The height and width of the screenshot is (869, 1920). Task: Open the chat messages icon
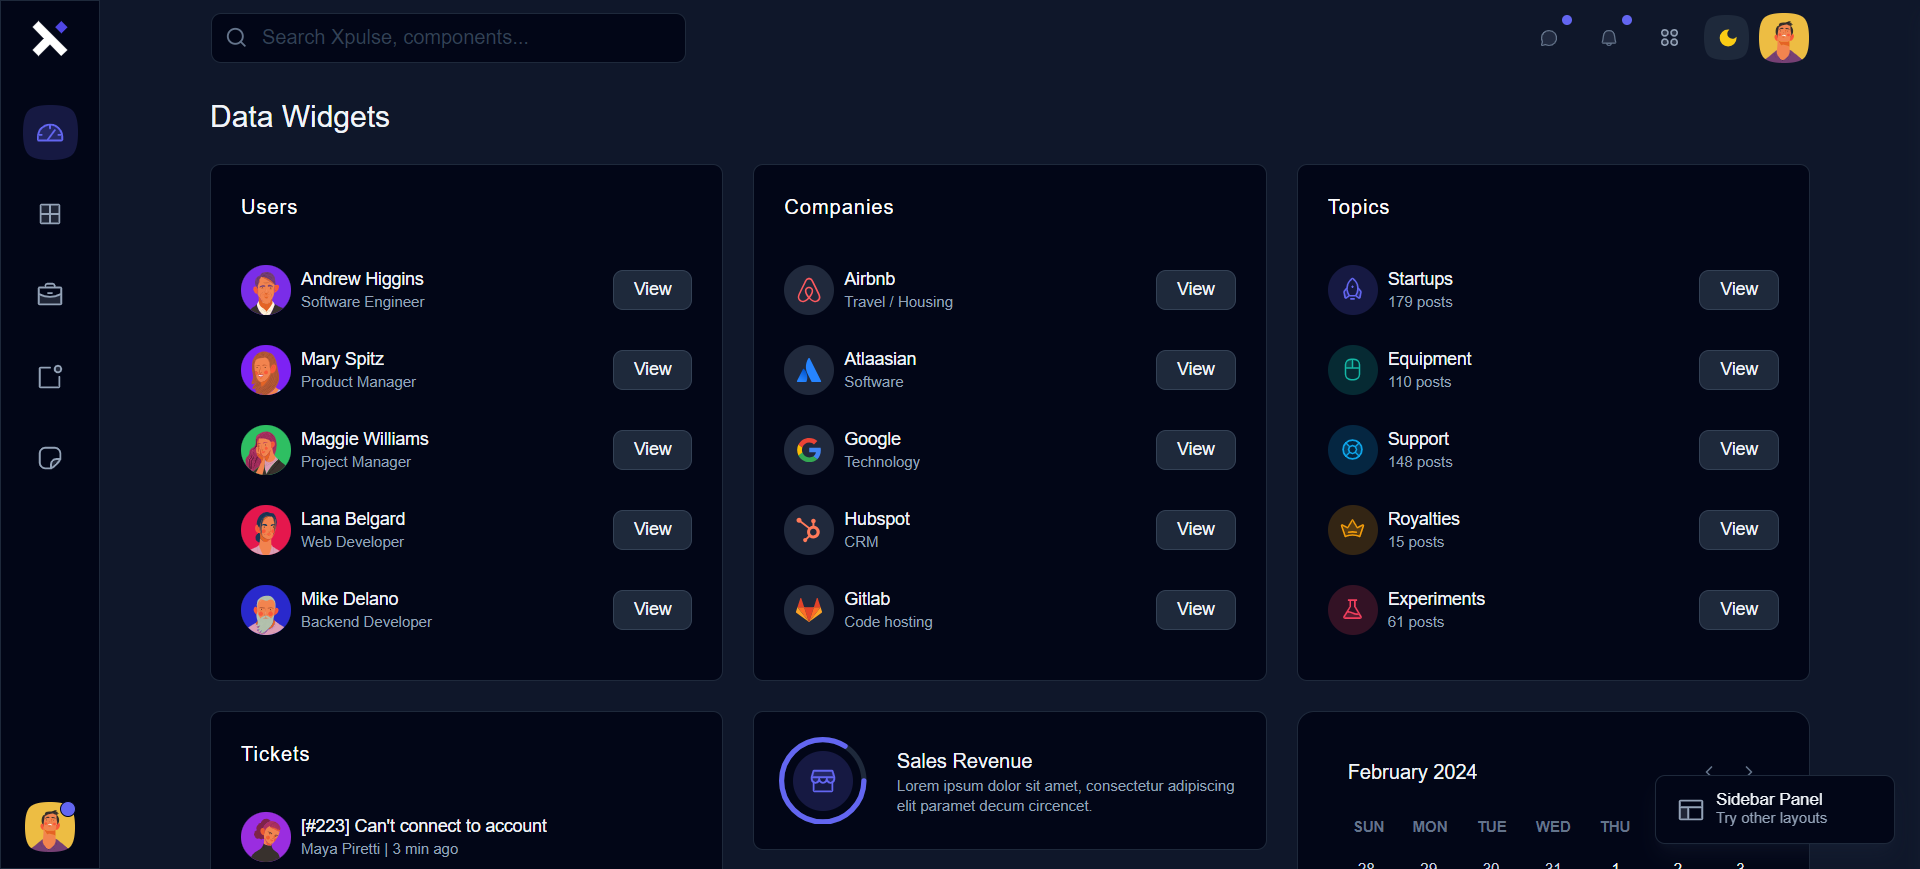point(1549,38)
